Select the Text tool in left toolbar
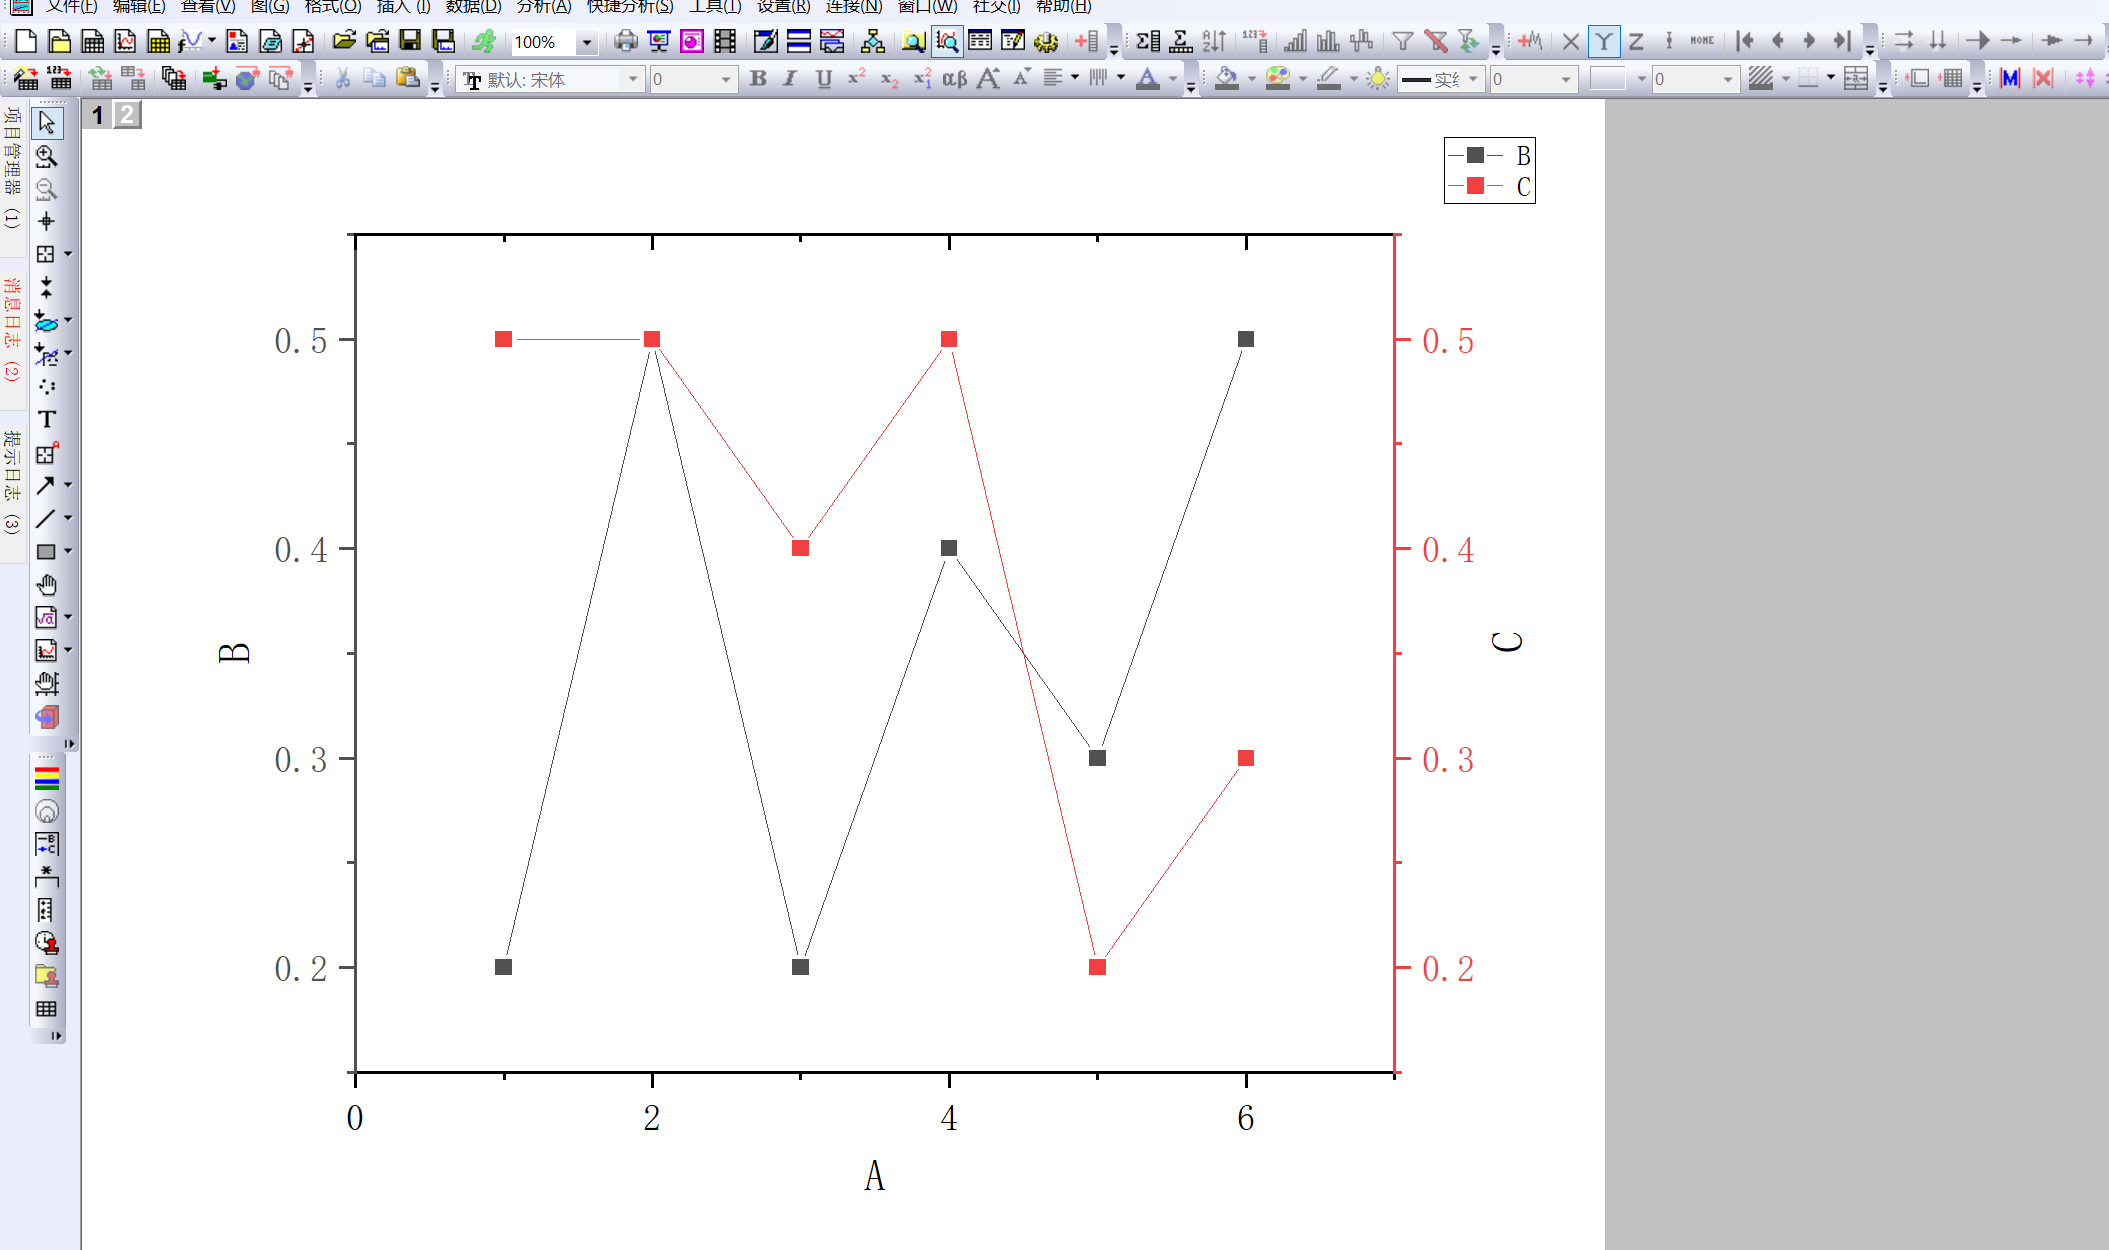 click(46, 420)
